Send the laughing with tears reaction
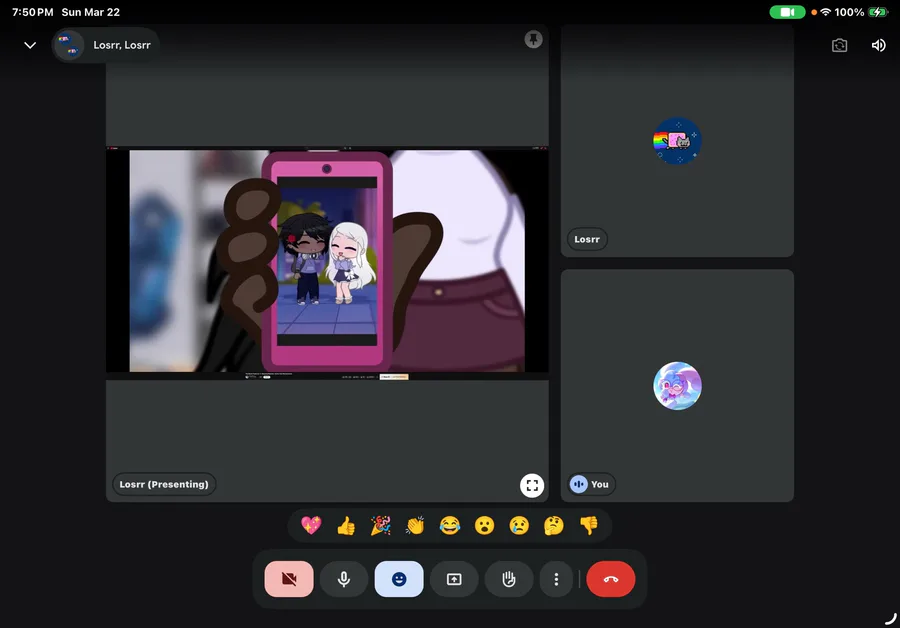Screen dimensions: 900x628 [x=450, y=525]
